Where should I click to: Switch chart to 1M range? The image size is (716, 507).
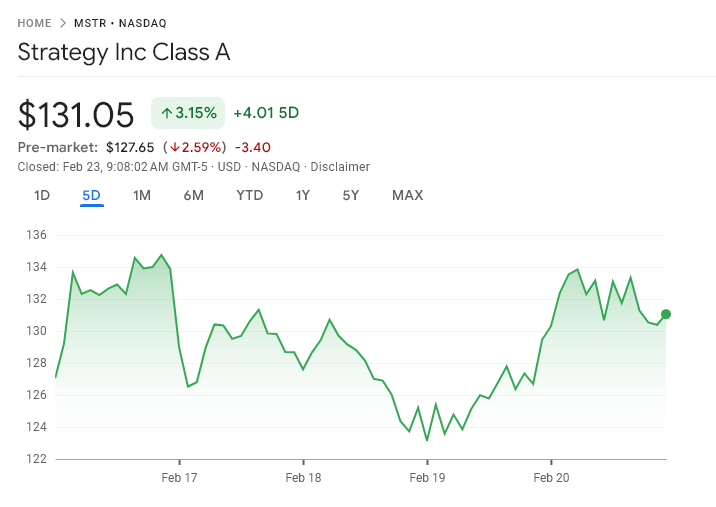142,195
